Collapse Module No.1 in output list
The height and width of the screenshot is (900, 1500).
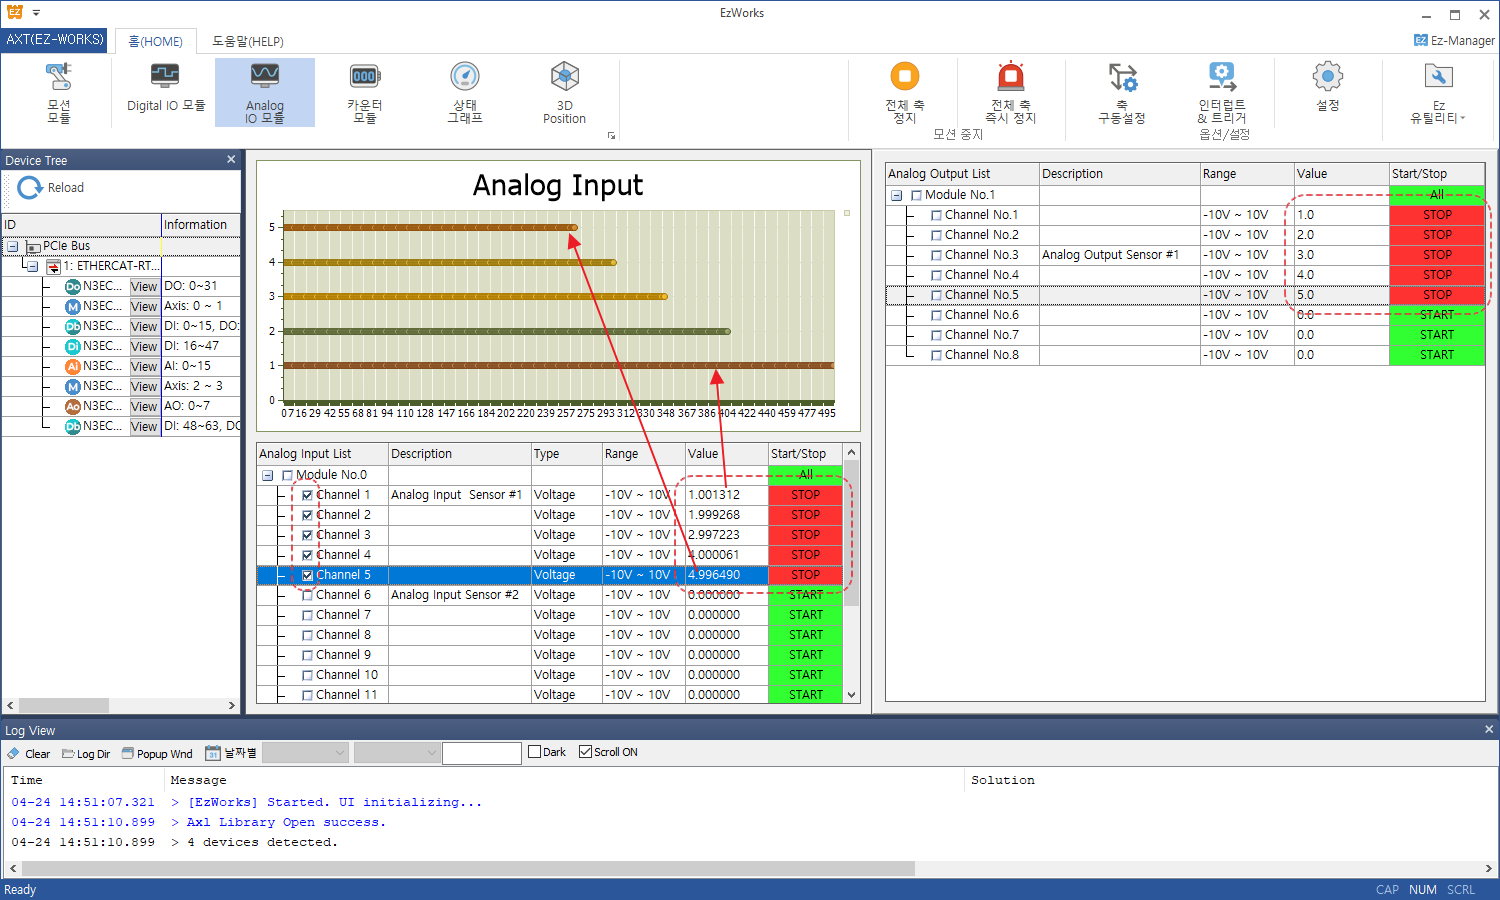[x=896, y=195]
